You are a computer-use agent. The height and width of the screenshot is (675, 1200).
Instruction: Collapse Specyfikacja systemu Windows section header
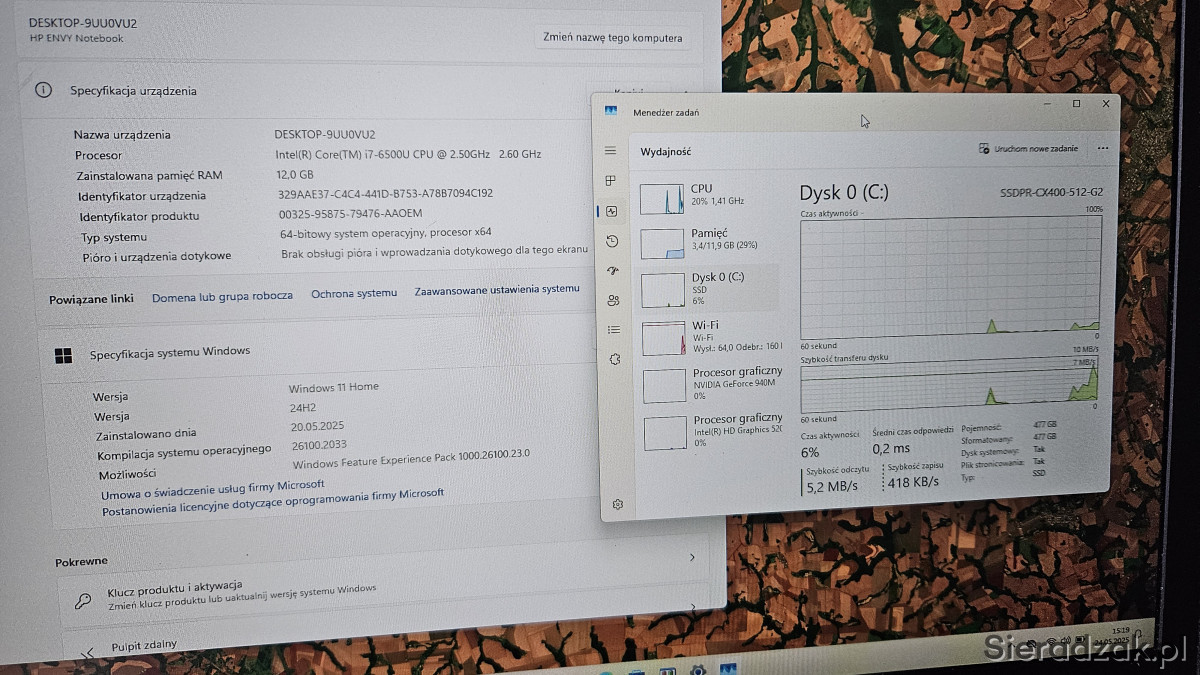click(320, 352)
